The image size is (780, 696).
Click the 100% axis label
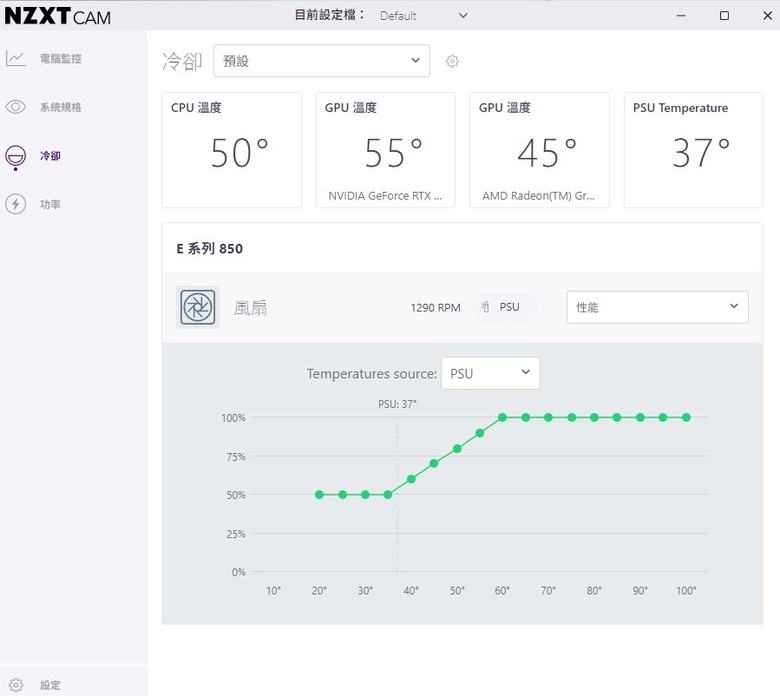coord(233,418)
